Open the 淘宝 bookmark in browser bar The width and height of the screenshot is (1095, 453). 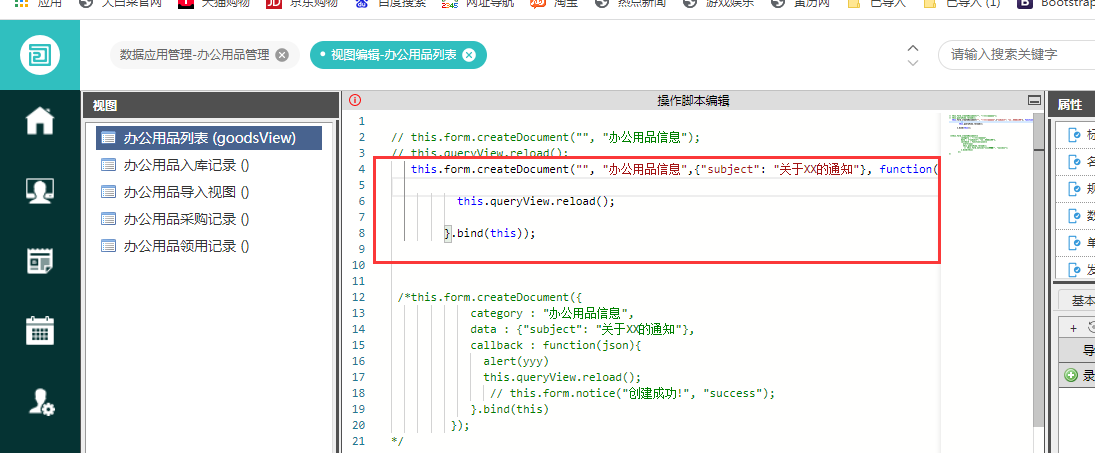(x=553, y=3)
